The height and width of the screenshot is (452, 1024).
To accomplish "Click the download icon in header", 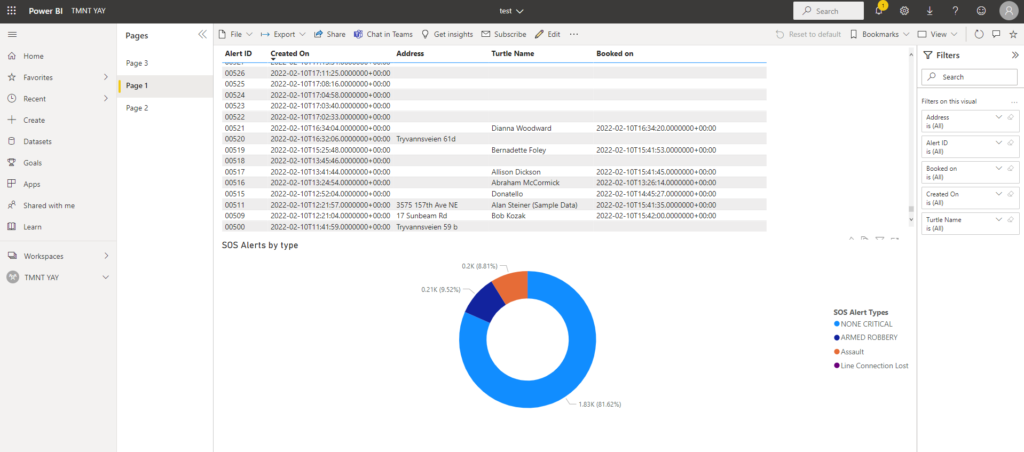I will point(930,11).
